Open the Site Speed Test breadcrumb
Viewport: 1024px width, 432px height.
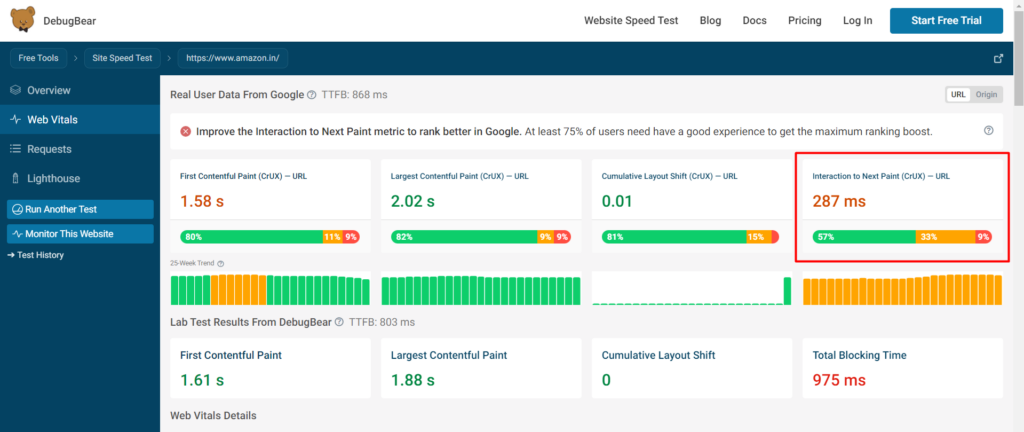[x=125, y=58]
